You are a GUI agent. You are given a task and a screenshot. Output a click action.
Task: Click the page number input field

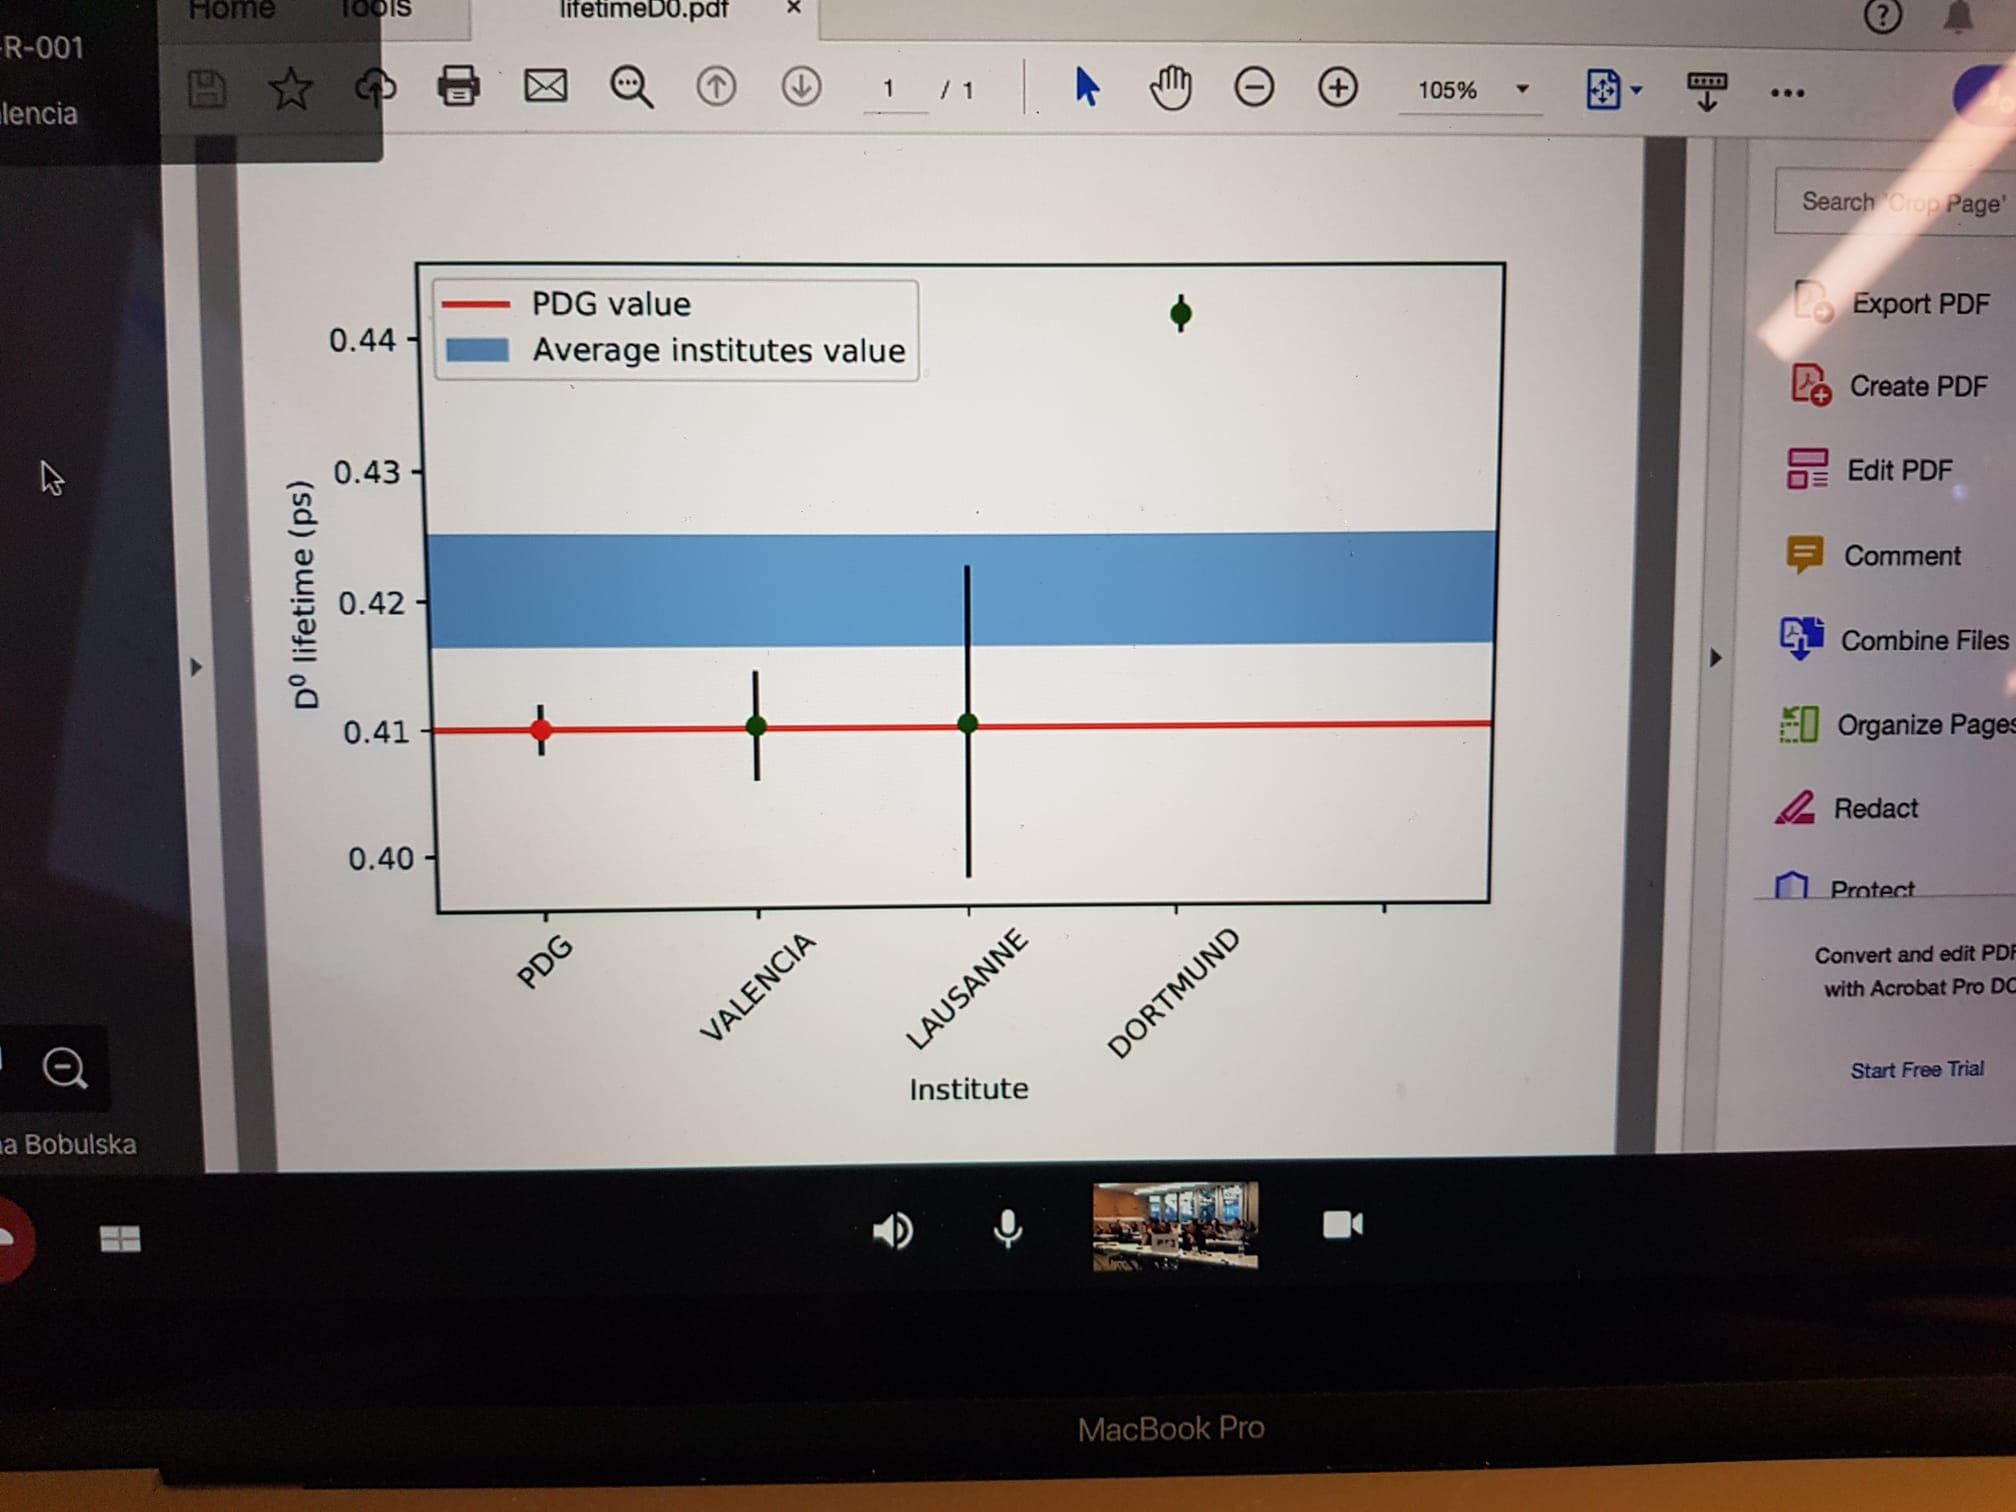point(890,90)
